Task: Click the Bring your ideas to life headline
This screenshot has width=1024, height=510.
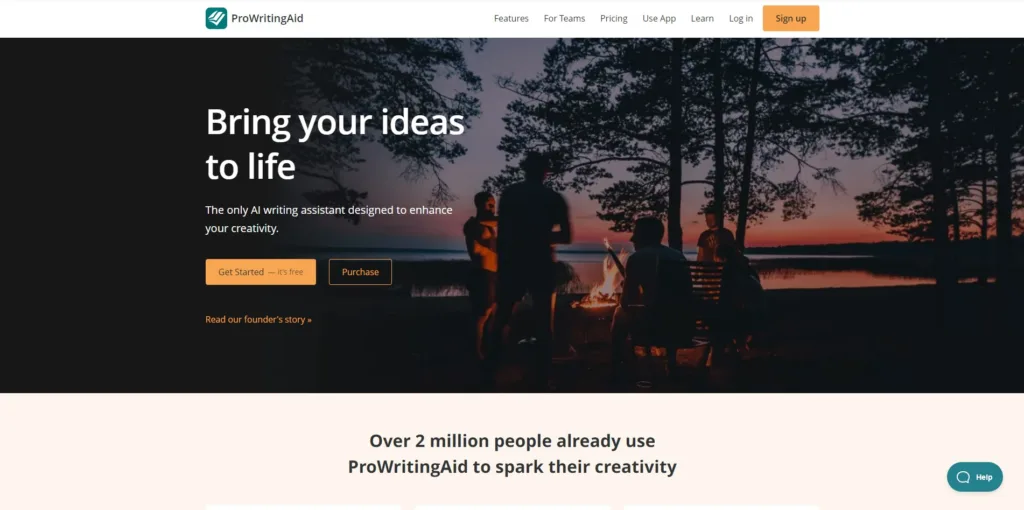Action: [x=335, y=144]
